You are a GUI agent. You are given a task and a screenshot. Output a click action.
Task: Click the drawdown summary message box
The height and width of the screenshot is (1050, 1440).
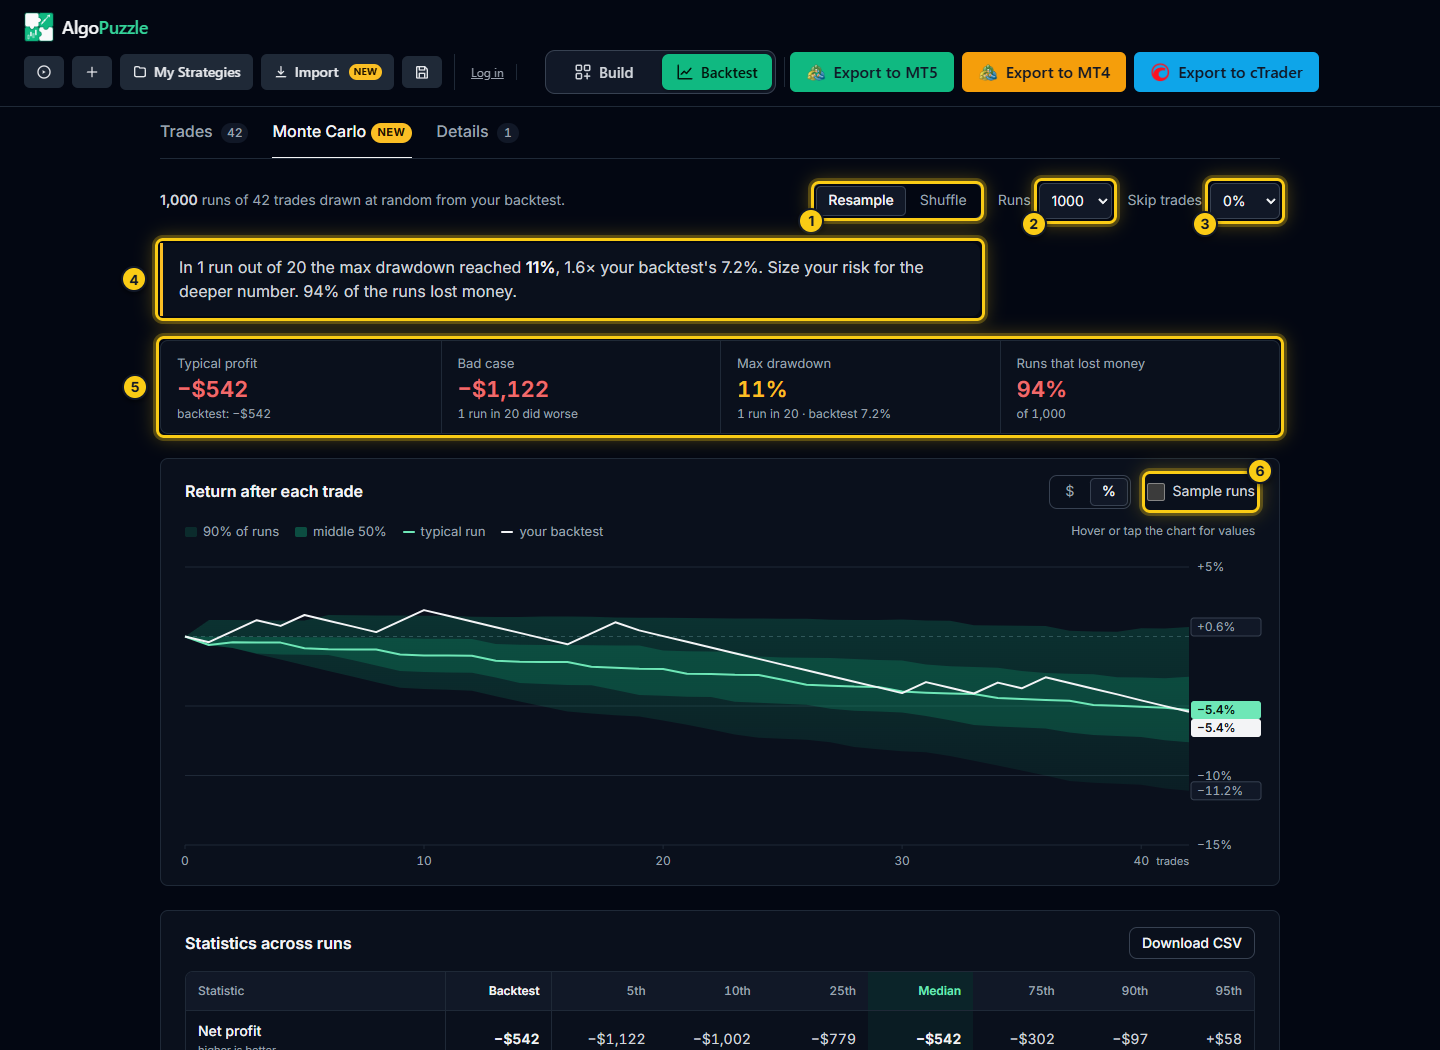point(570,279)
